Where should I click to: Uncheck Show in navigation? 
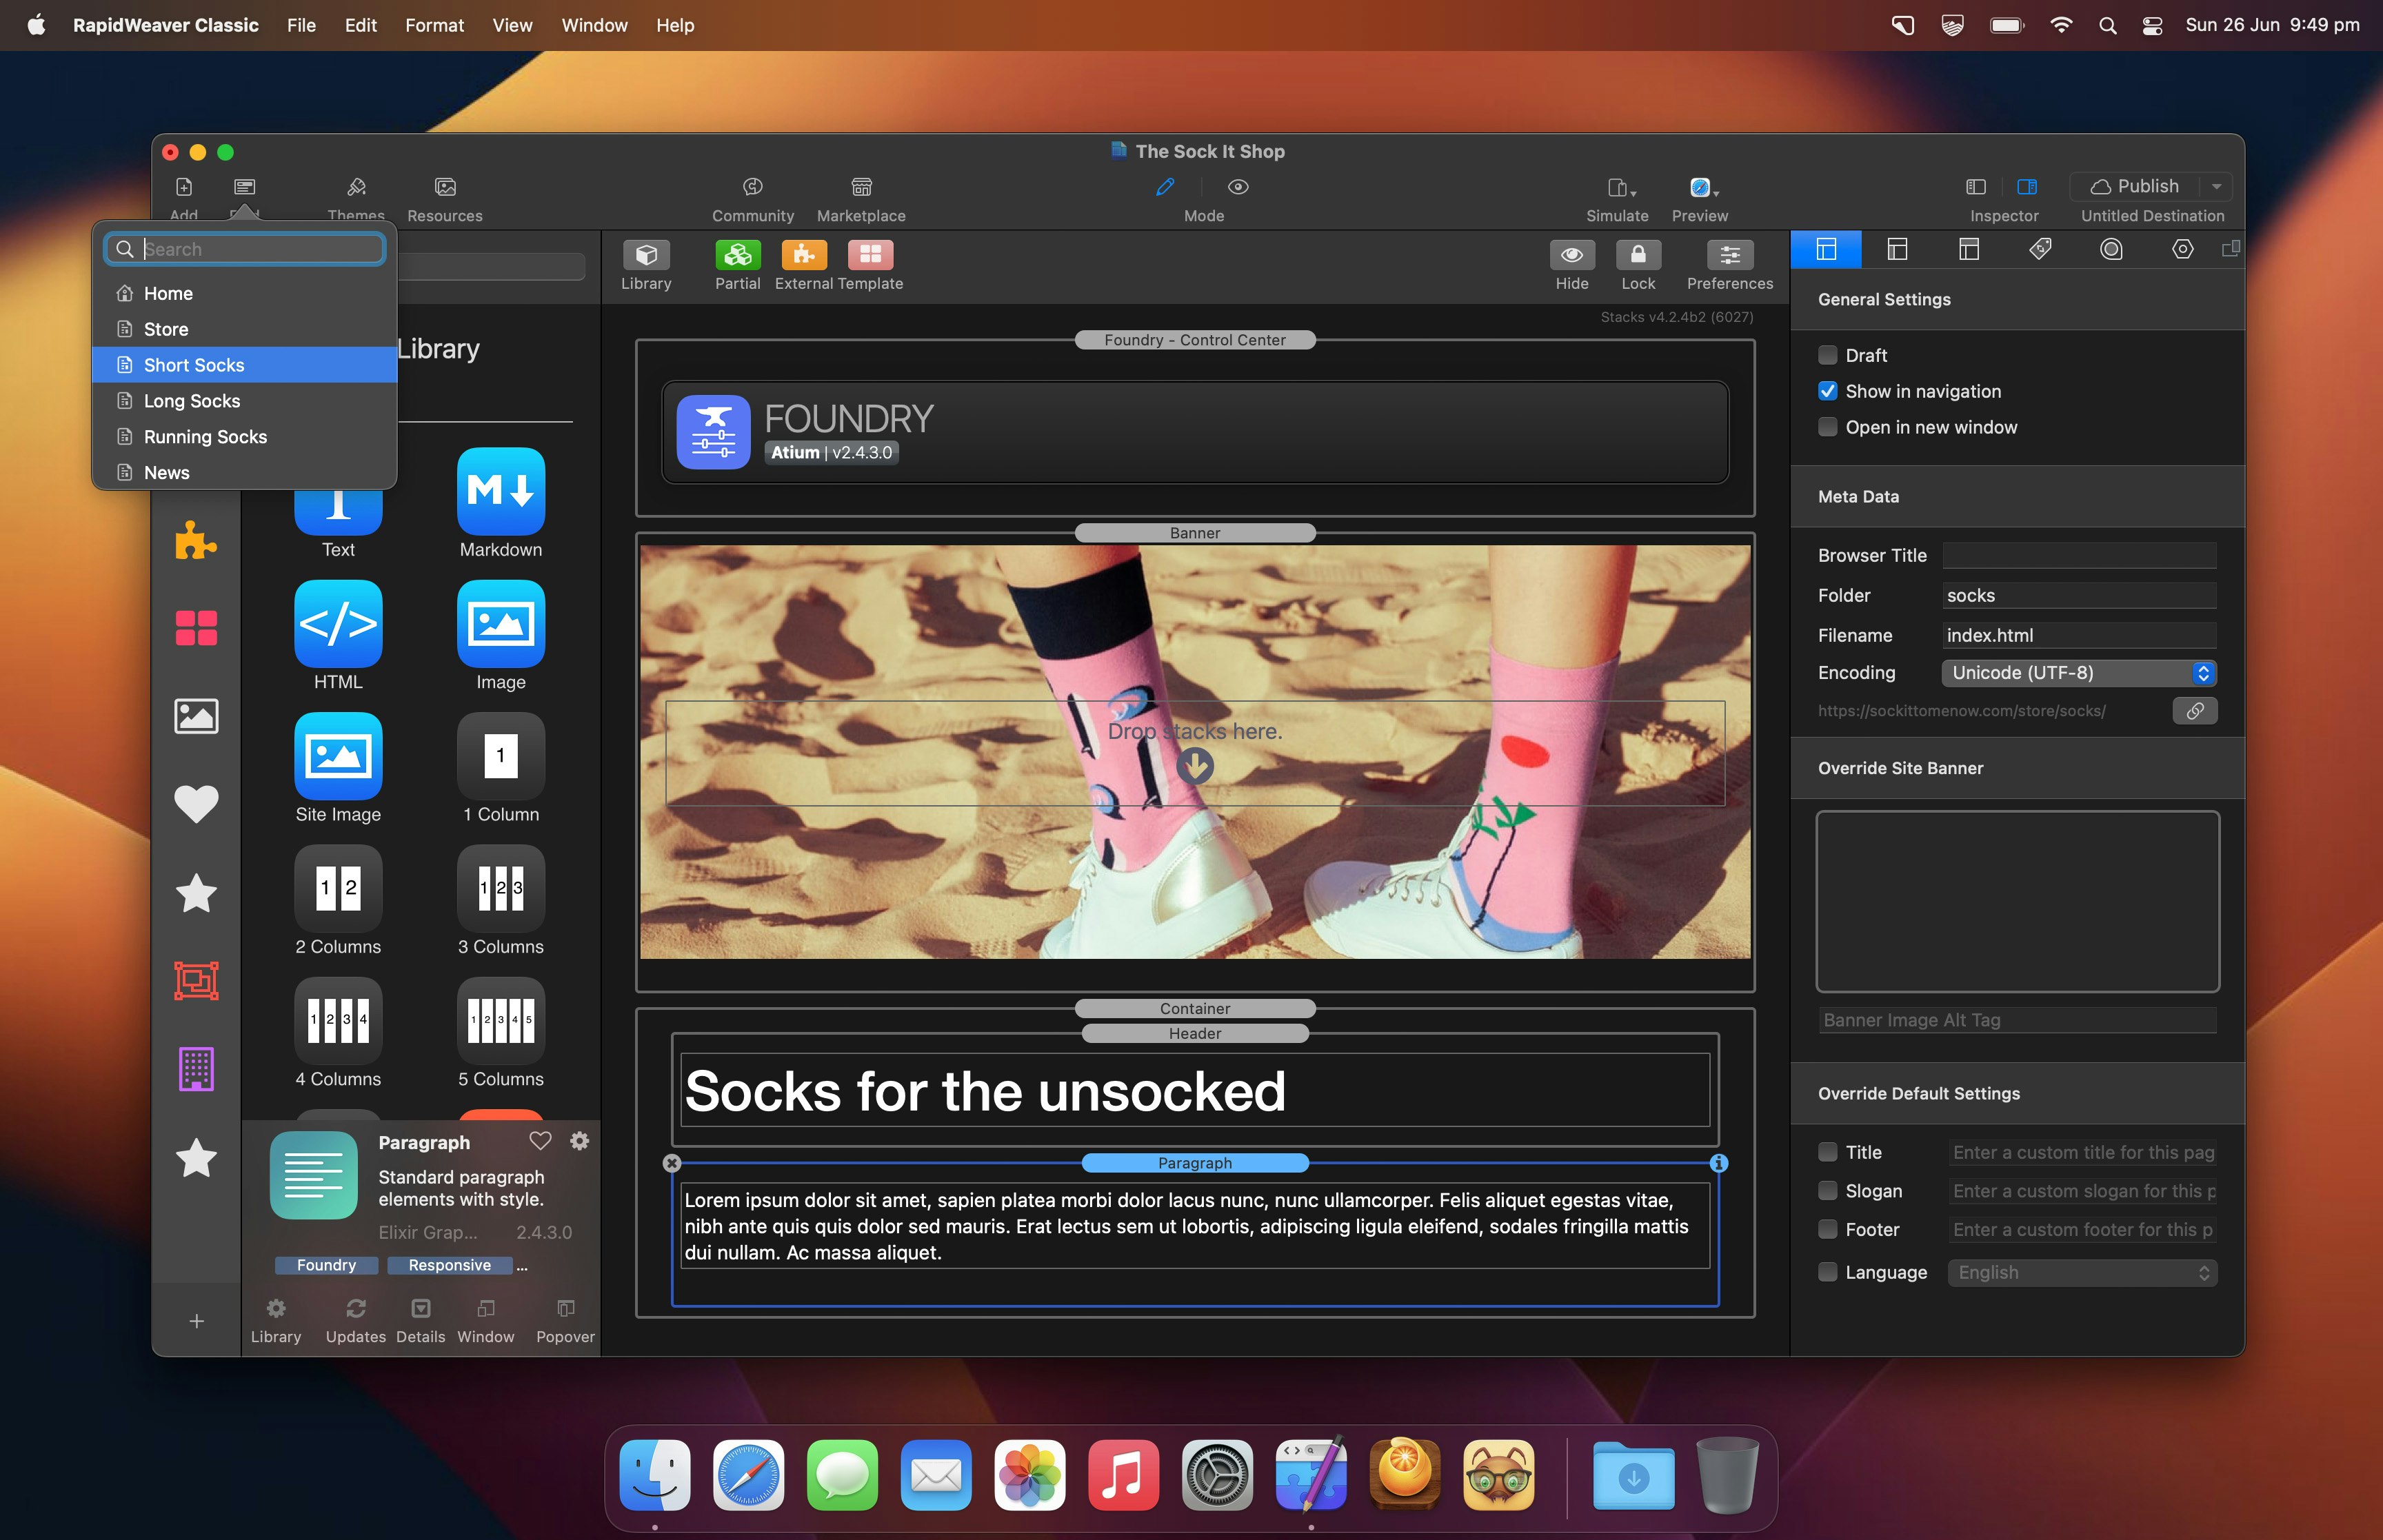click(x=1828, y=391)
